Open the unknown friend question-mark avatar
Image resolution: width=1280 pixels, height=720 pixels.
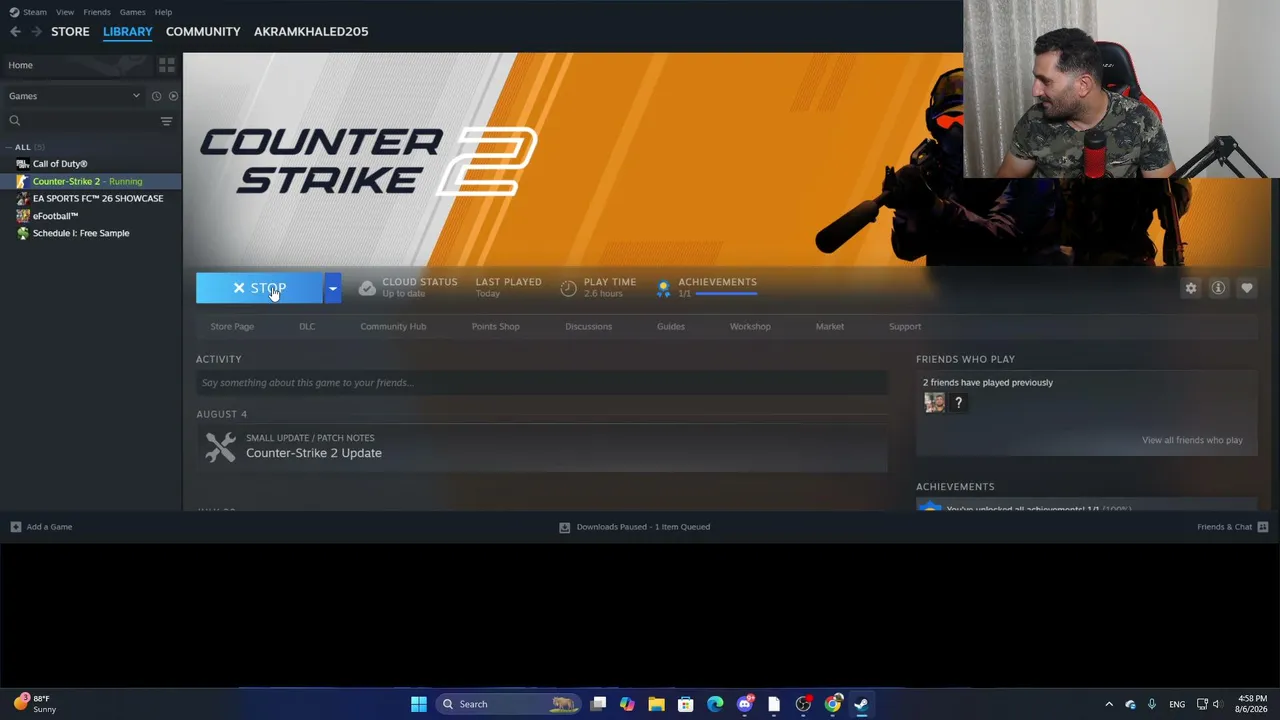[x=958, y=403]
